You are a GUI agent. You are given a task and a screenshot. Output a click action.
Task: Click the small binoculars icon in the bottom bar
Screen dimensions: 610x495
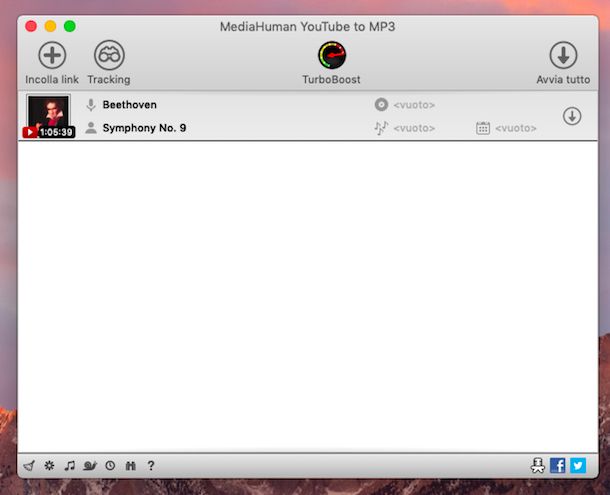click(131, 465)
